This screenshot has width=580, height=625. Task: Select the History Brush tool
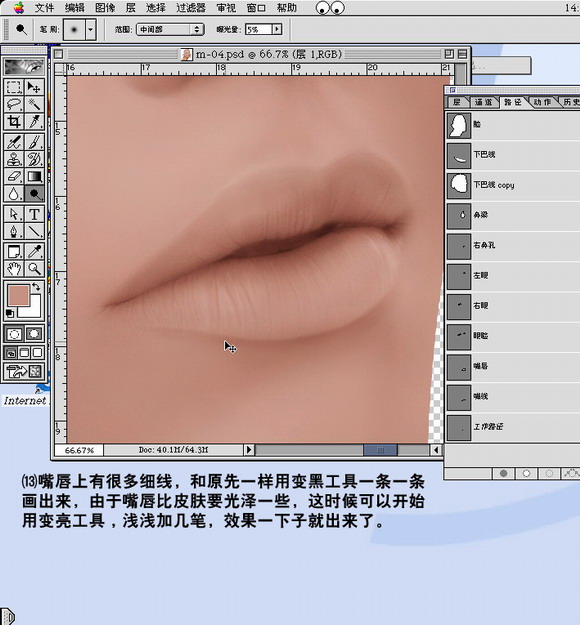click(x=34, y=159)
